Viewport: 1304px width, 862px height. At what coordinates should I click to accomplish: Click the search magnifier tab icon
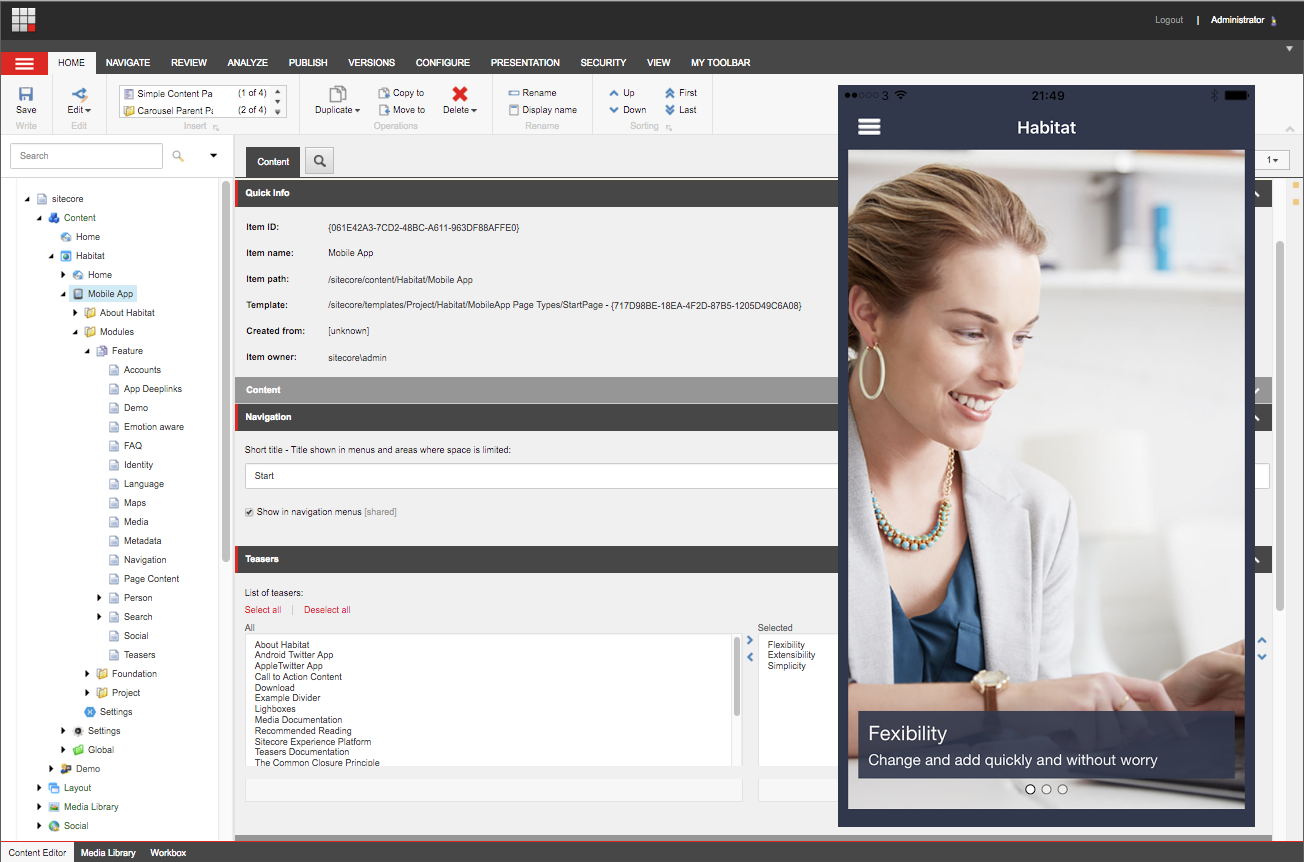[319, 161]
